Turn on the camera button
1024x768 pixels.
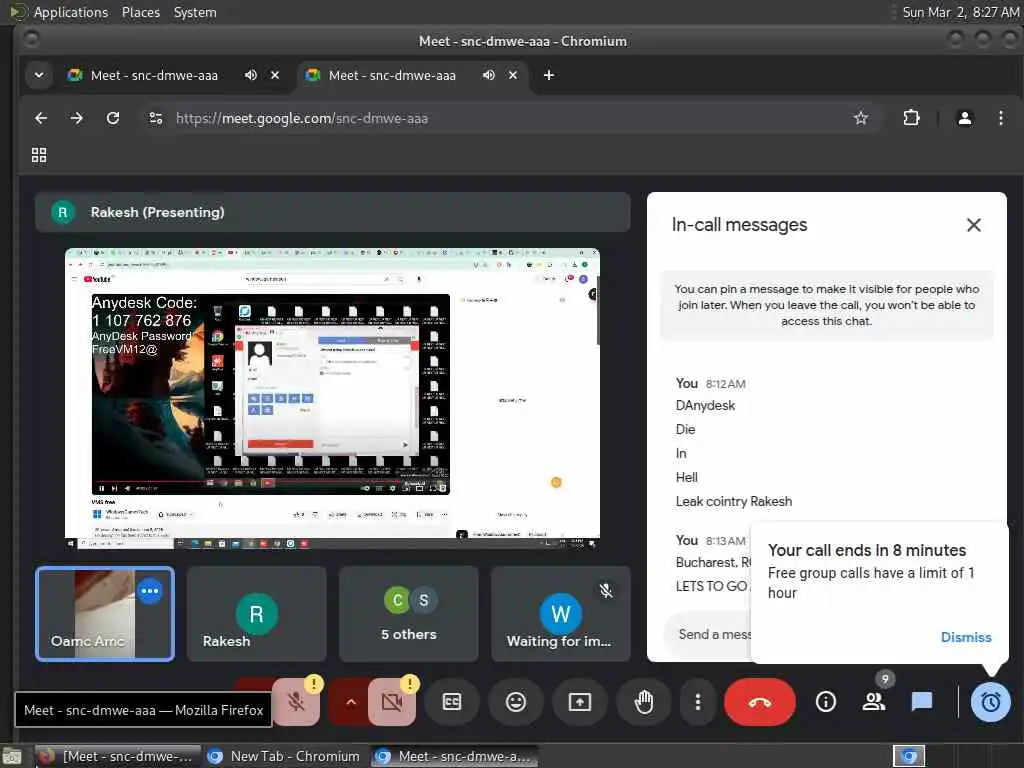392,702
